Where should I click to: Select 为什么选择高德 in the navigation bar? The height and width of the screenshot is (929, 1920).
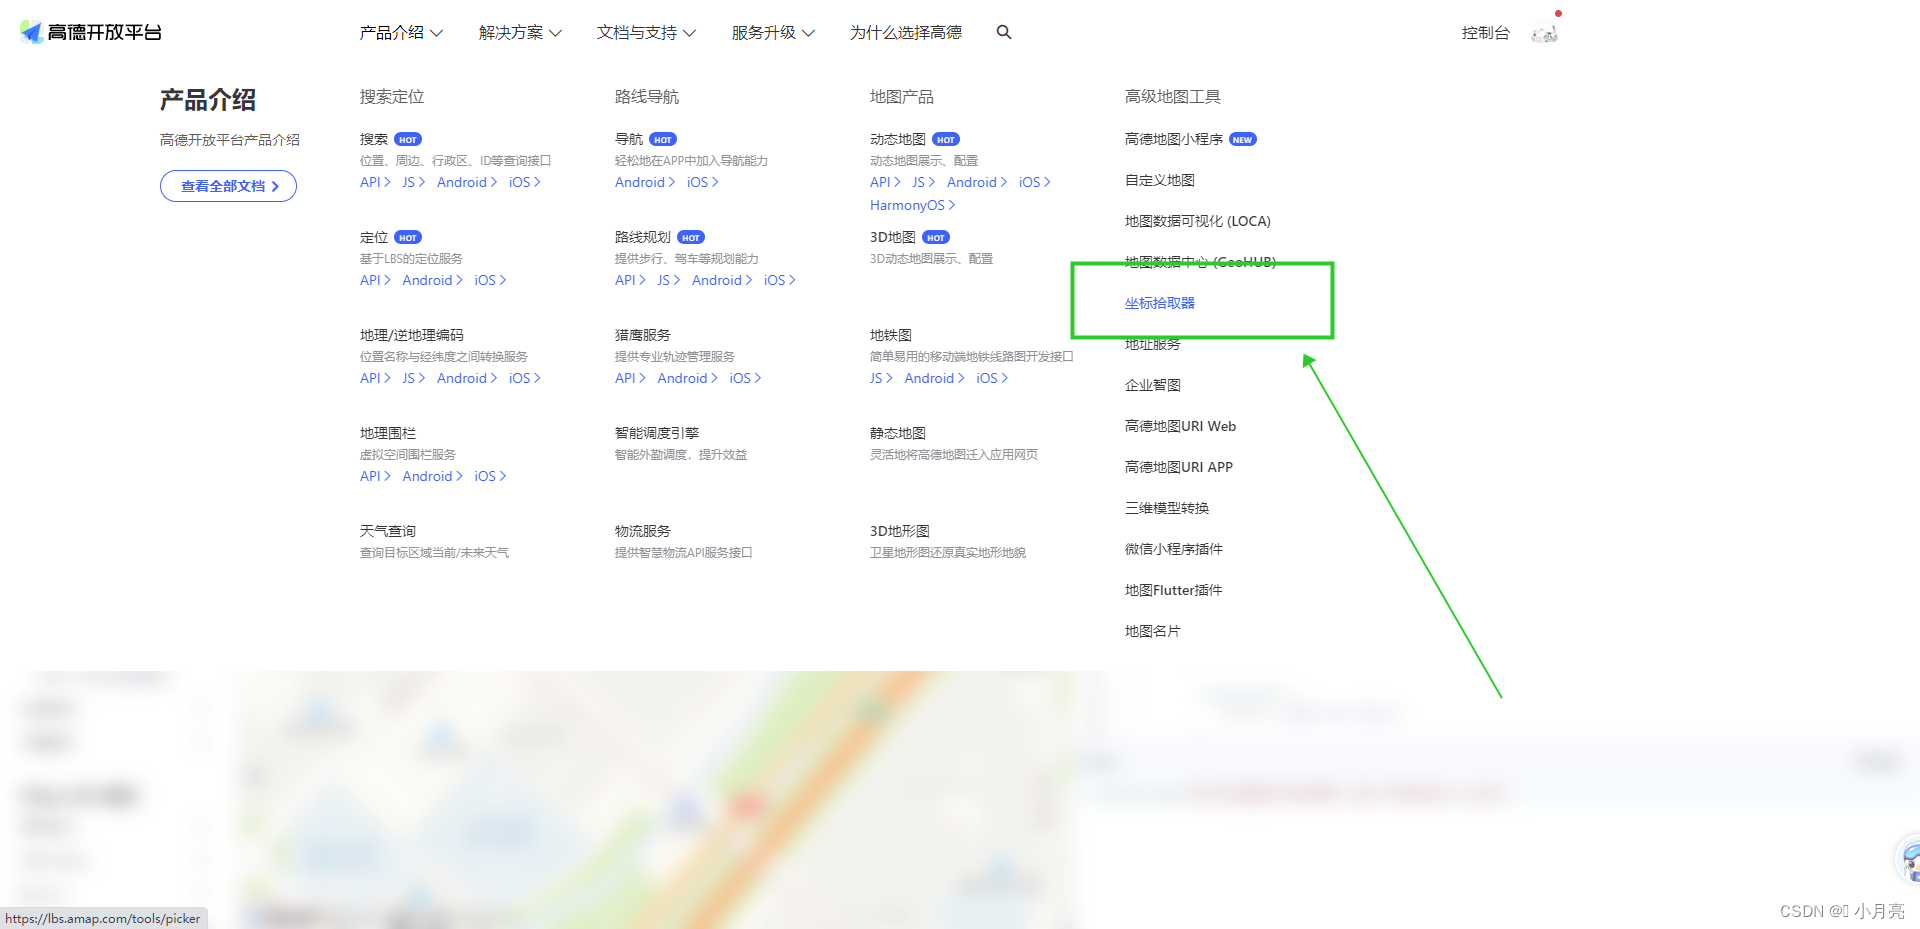905,32
